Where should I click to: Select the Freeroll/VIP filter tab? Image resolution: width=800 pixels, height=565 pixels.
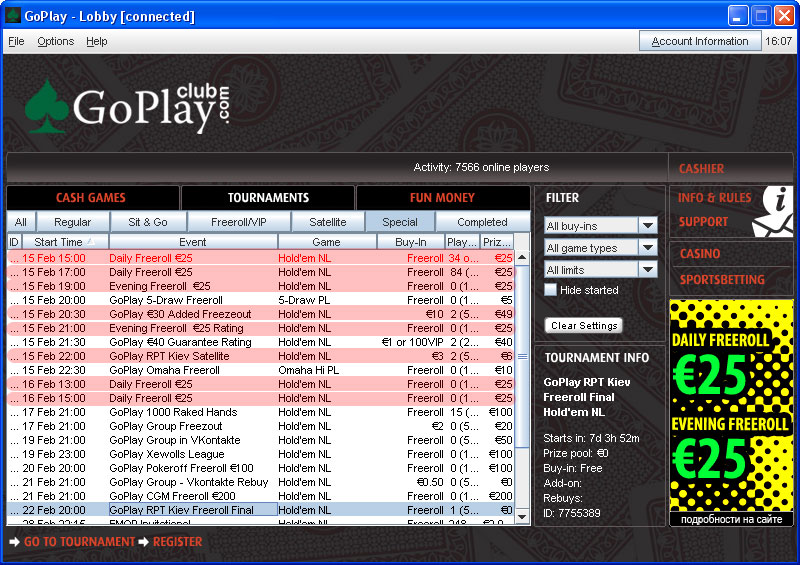coord(238,222)
